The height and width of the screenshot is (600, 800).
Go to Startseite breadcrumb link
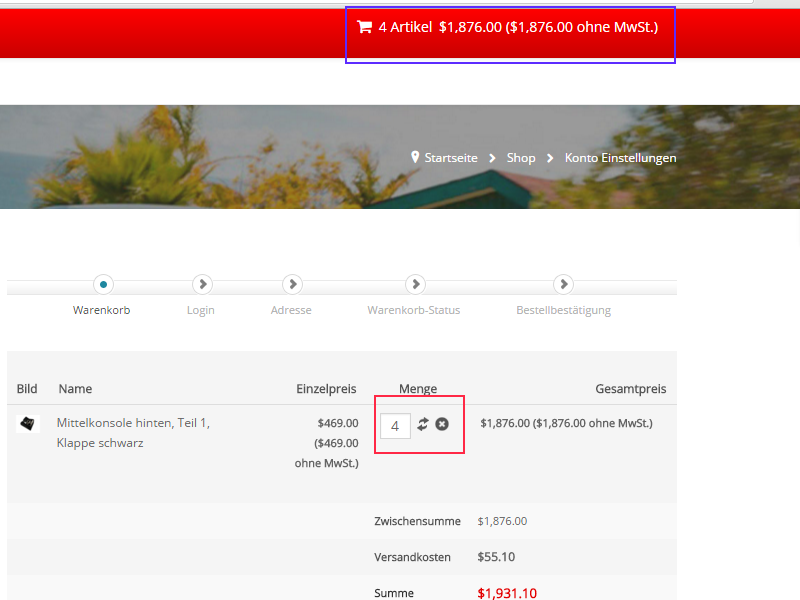(451, 158)
